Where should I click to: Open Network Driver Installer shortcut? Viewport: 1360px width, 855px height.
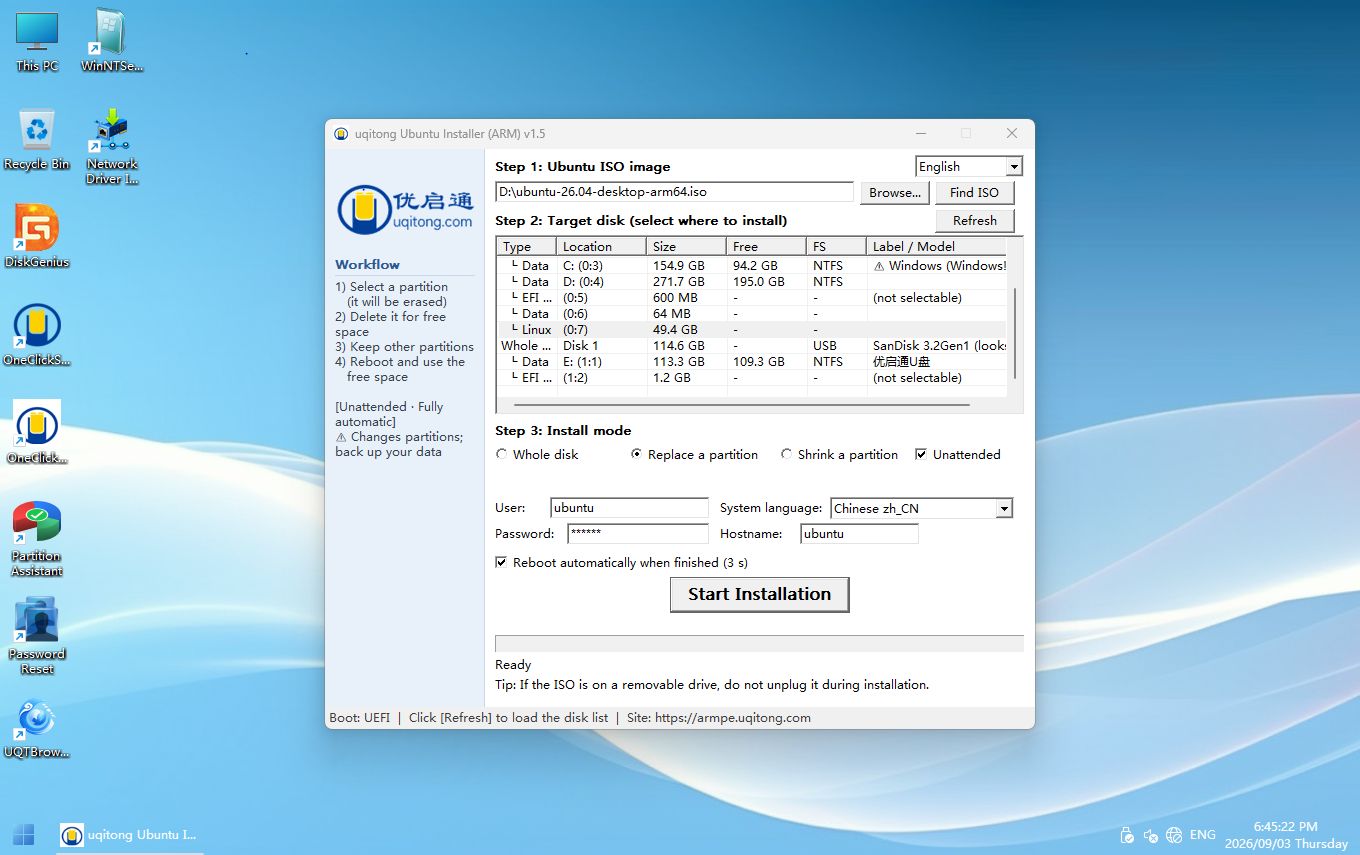pyautogui.click(x=112, y=147)
